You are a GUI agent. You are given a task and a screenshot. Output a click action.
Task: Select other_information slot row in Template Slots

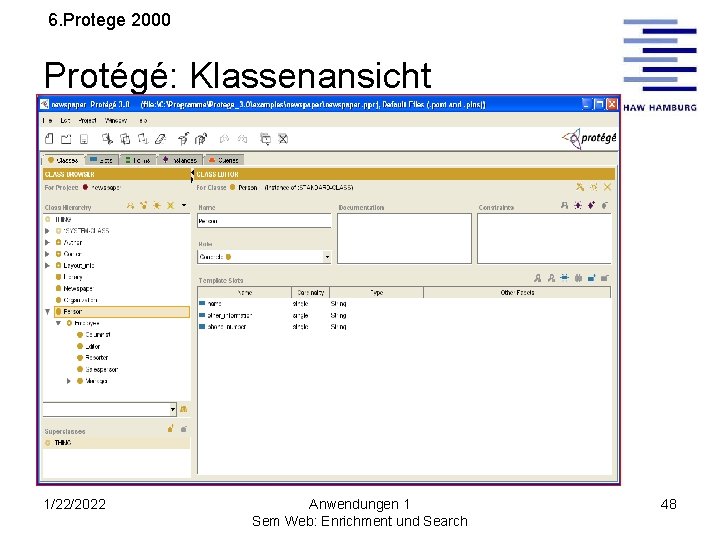click(x=404, y=315)
